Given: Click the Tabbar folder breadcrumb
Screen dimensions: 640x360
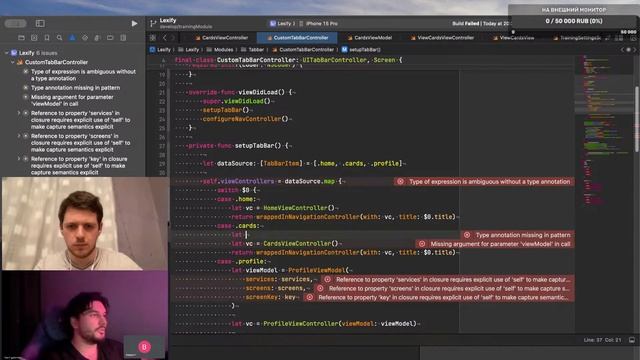Looking at the screenshot, I should click(253, 50).
